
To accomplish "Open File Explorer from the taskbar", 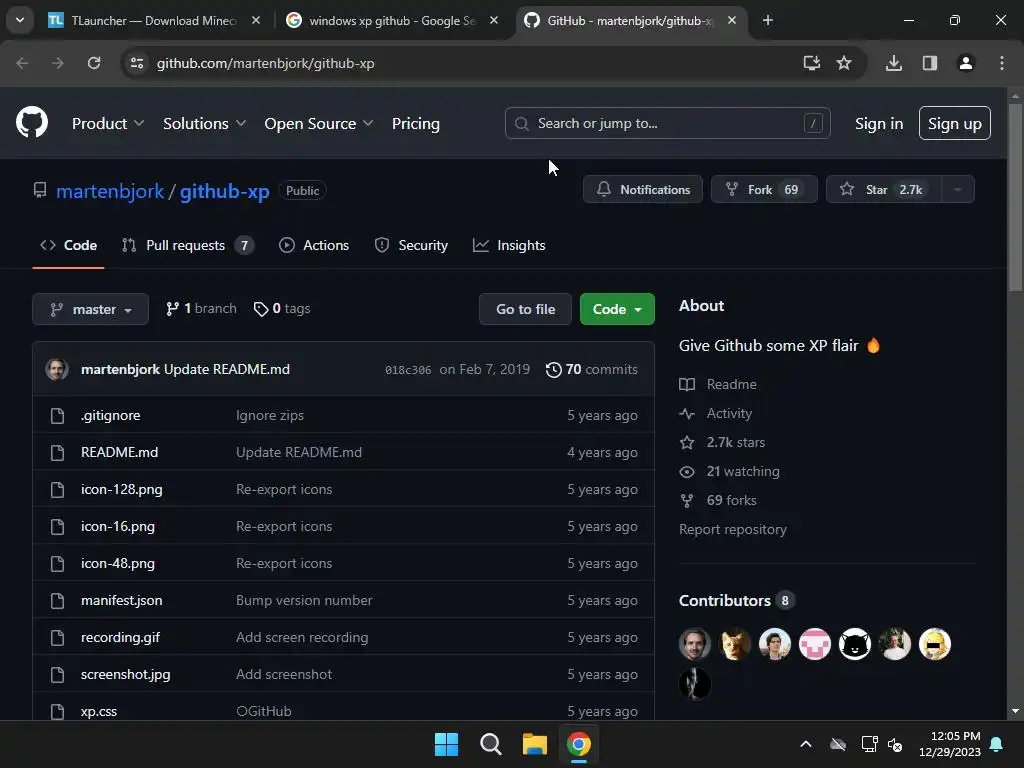I will point(535,744).
